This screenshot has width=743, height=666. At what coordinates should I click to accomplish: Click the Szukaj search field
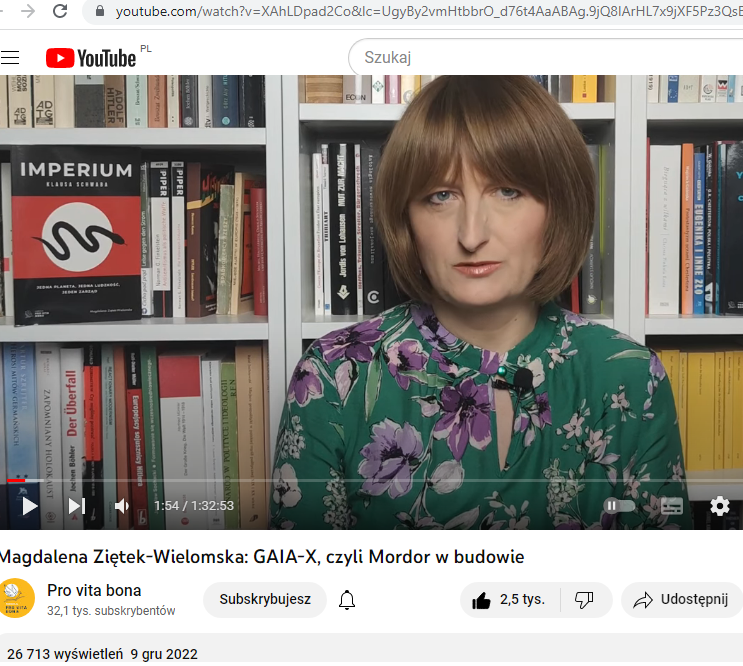tap(540, 58)
